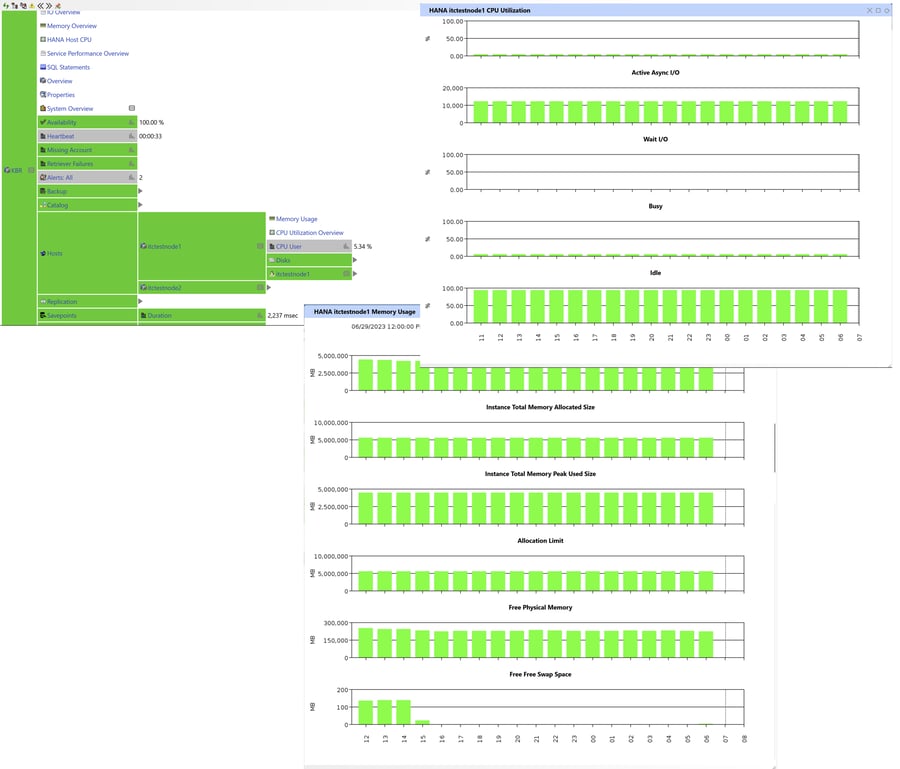Select the Retriever Failures tree row
The image size is (900, 769).
[x=87, y=164]
